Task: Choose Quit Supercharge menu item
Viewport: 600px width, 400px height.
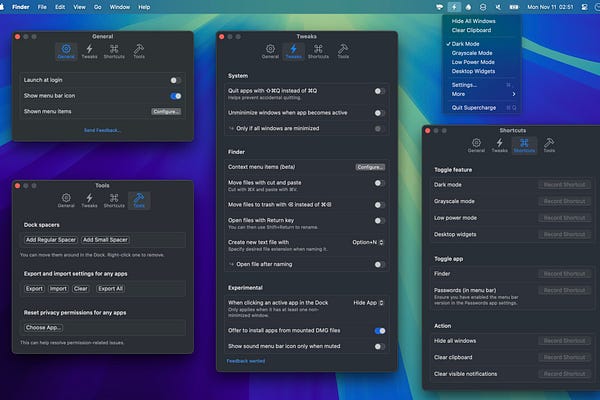Action: (483, 108)
